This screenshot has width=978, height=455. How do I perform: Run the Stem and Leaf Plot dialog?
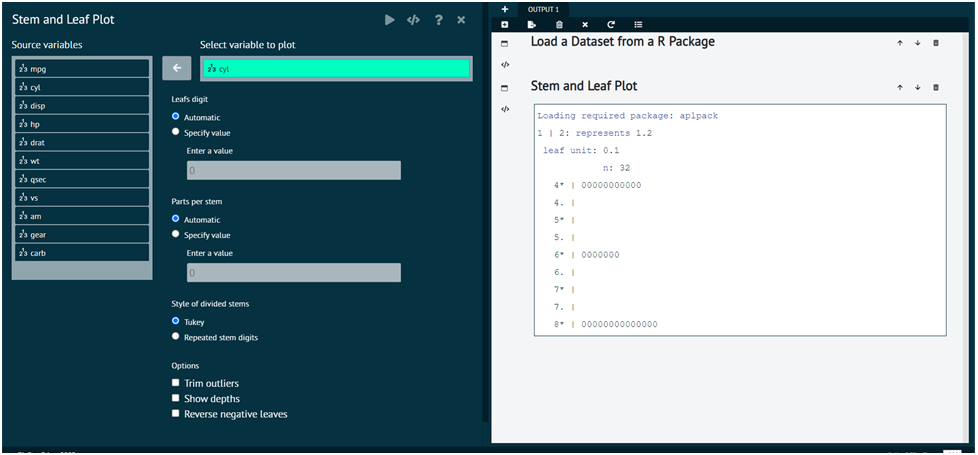[389, 20]
